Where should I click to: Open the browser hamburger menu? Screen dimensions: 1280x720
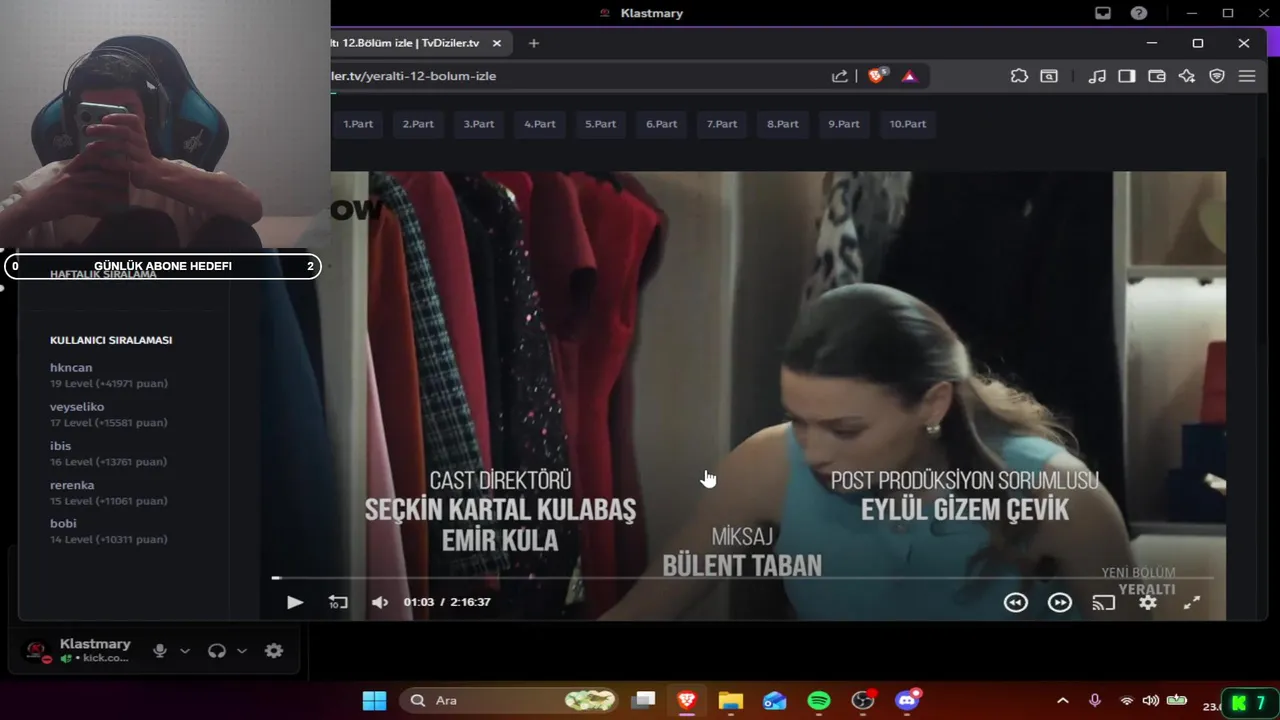tap(1247, 76)
